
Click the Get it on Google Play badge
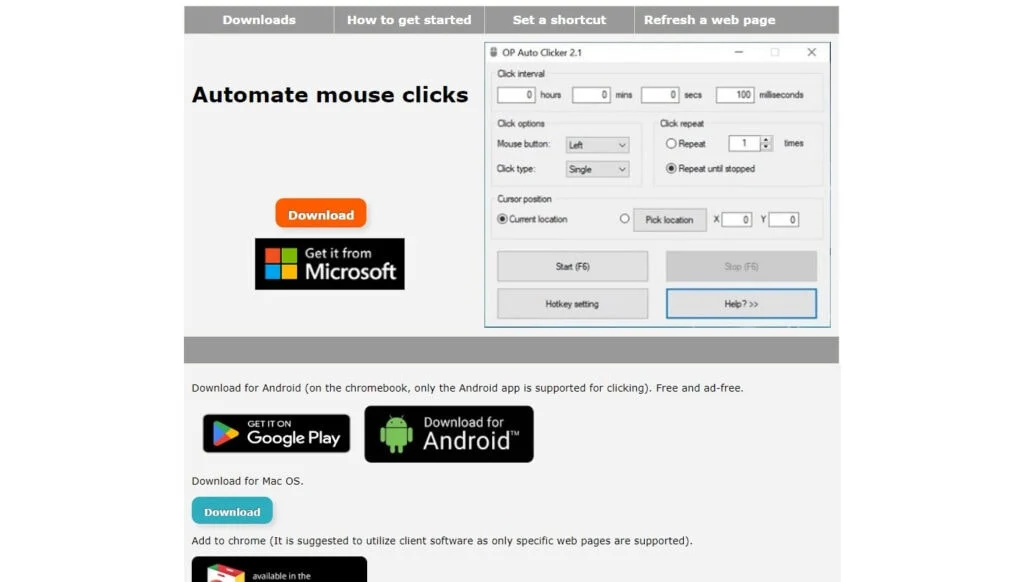coord(276,433)
